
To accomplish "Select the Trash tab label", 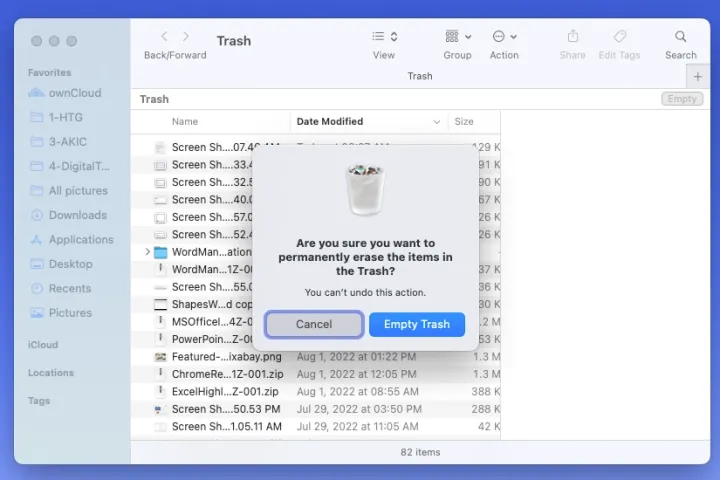I will click(x=420, y=76).
